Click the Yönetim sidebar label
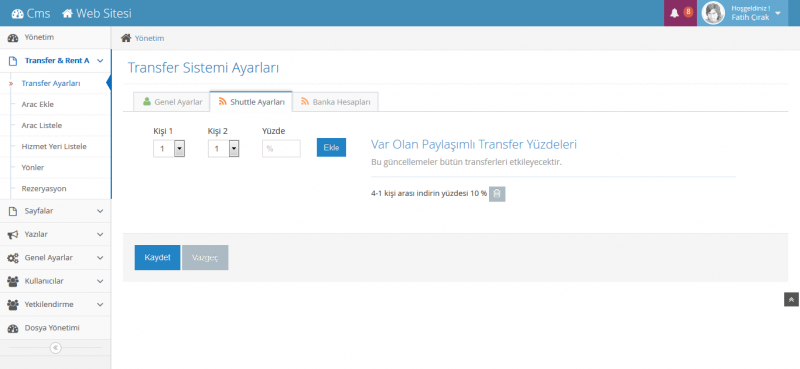This screenshot has width=800, height=369. 39,37
